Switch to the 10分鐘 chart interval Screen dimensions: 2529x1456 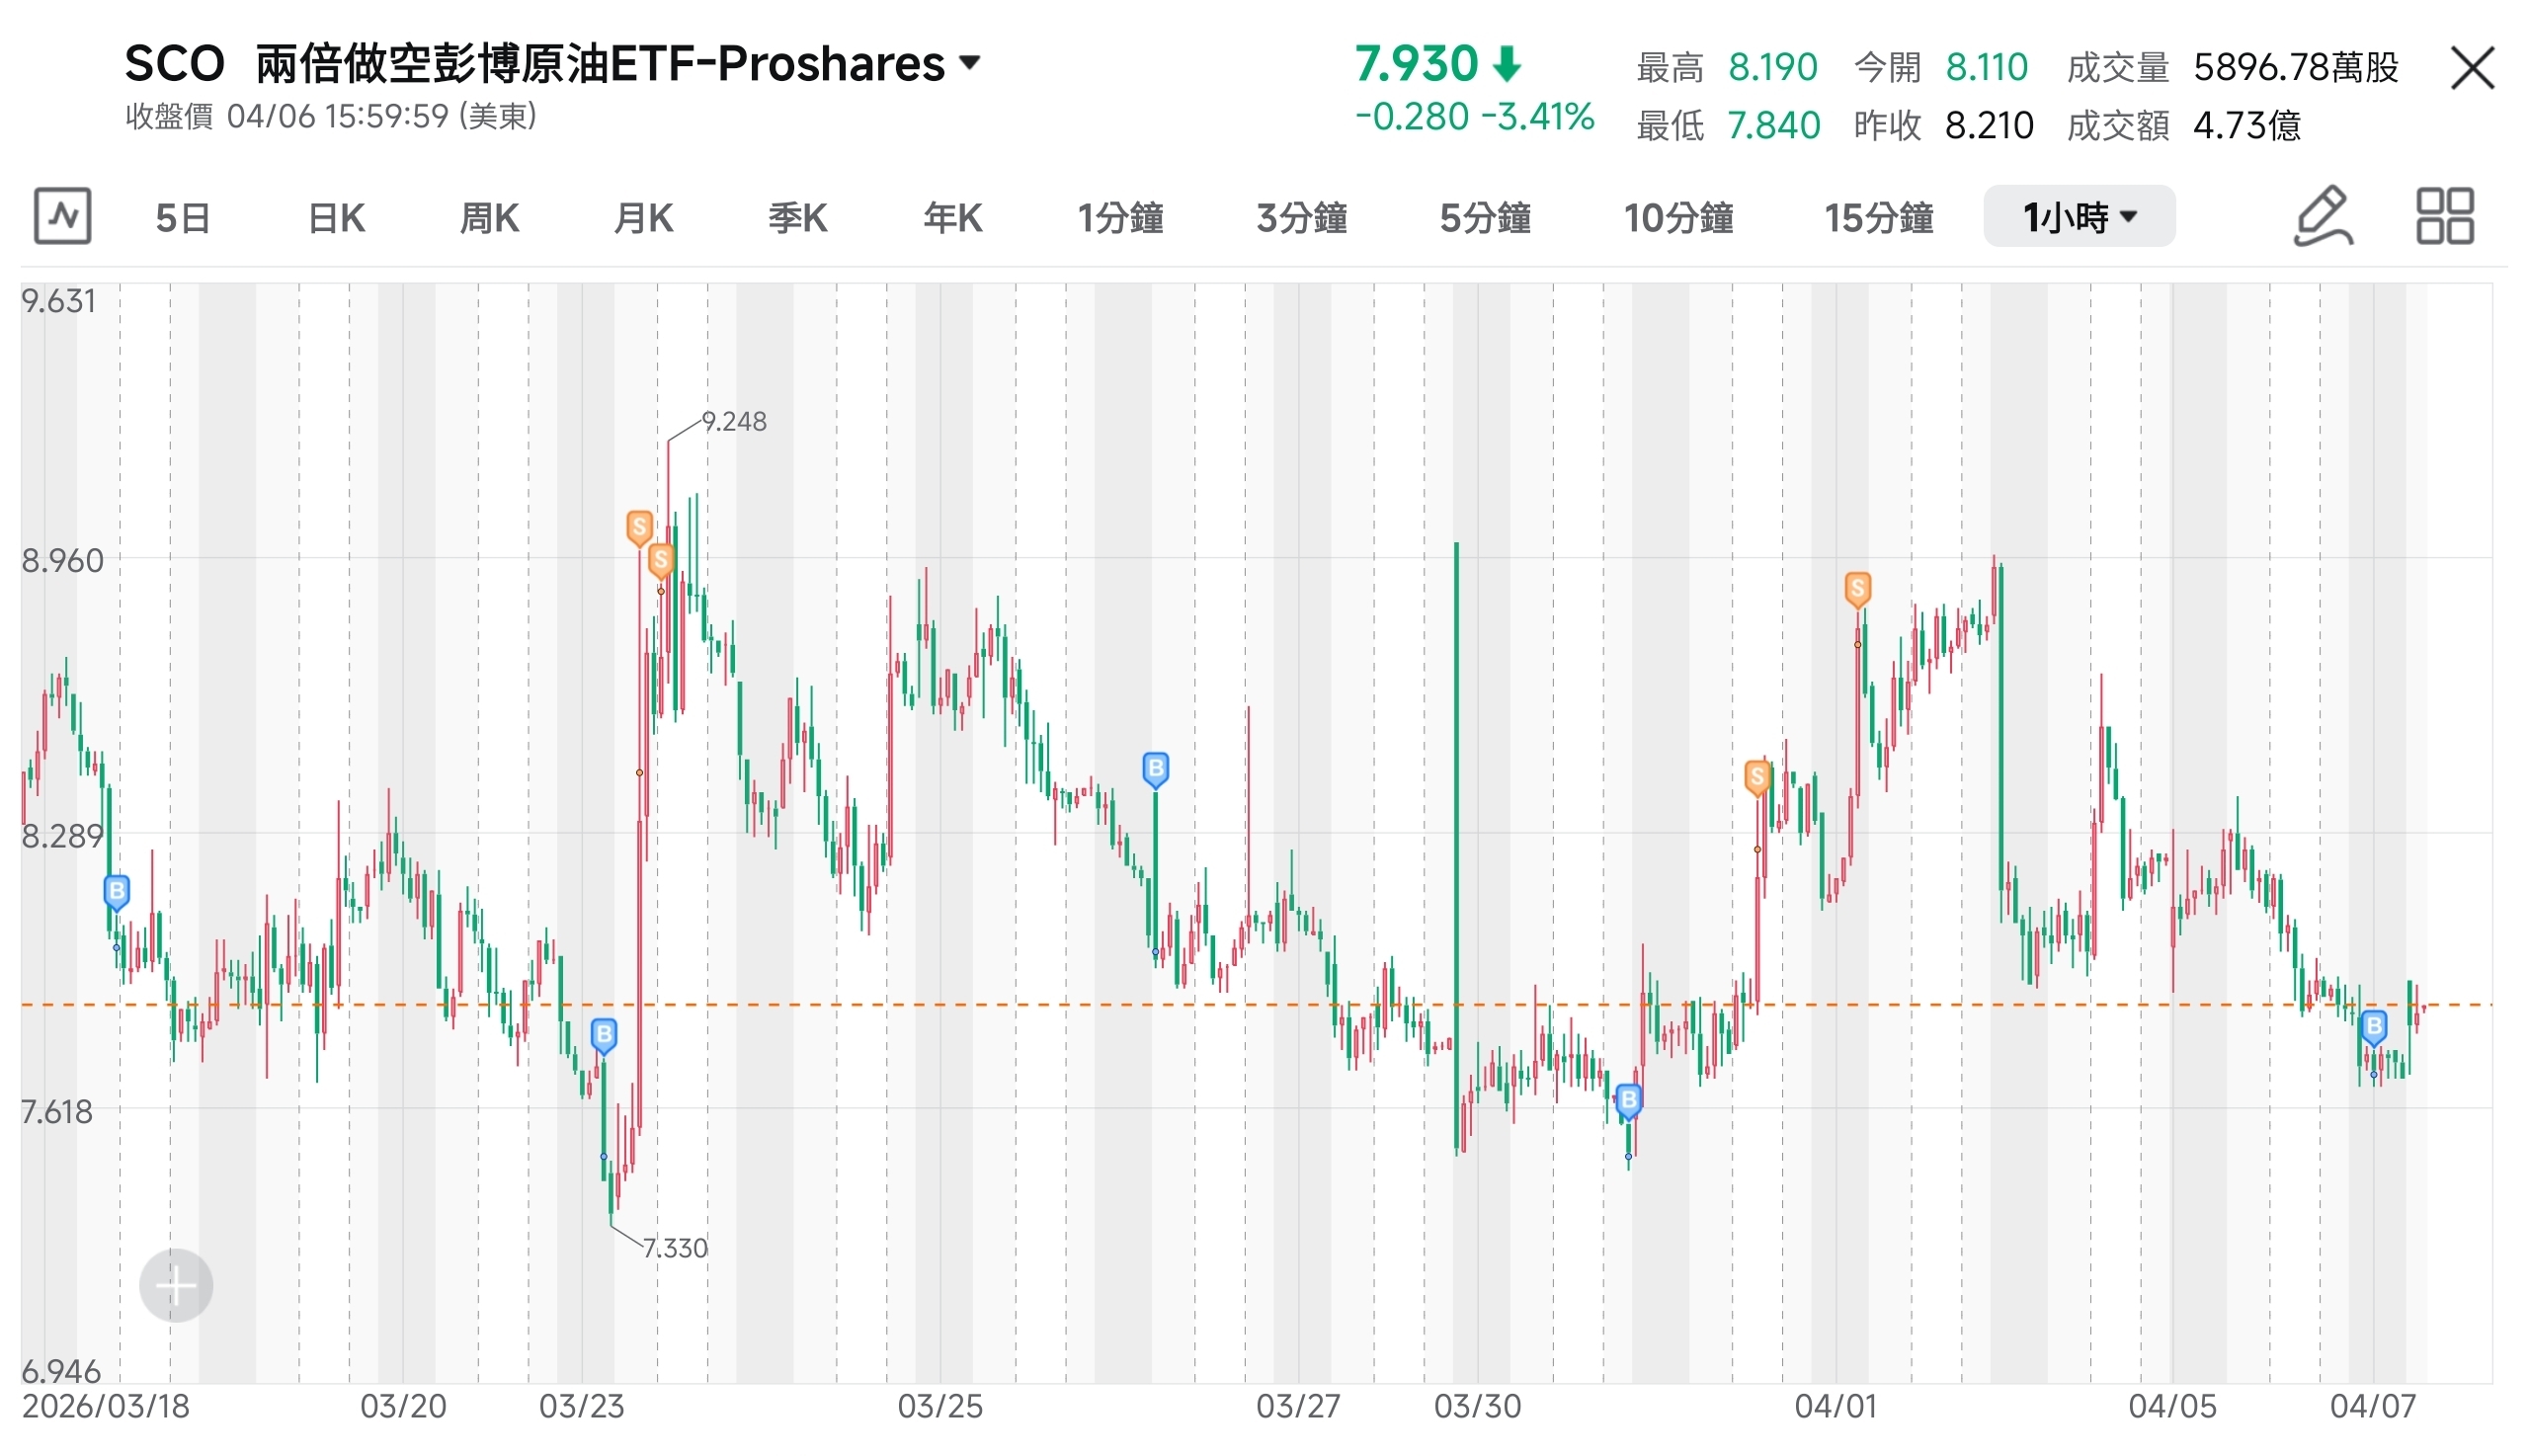[x=1679, y=216]
